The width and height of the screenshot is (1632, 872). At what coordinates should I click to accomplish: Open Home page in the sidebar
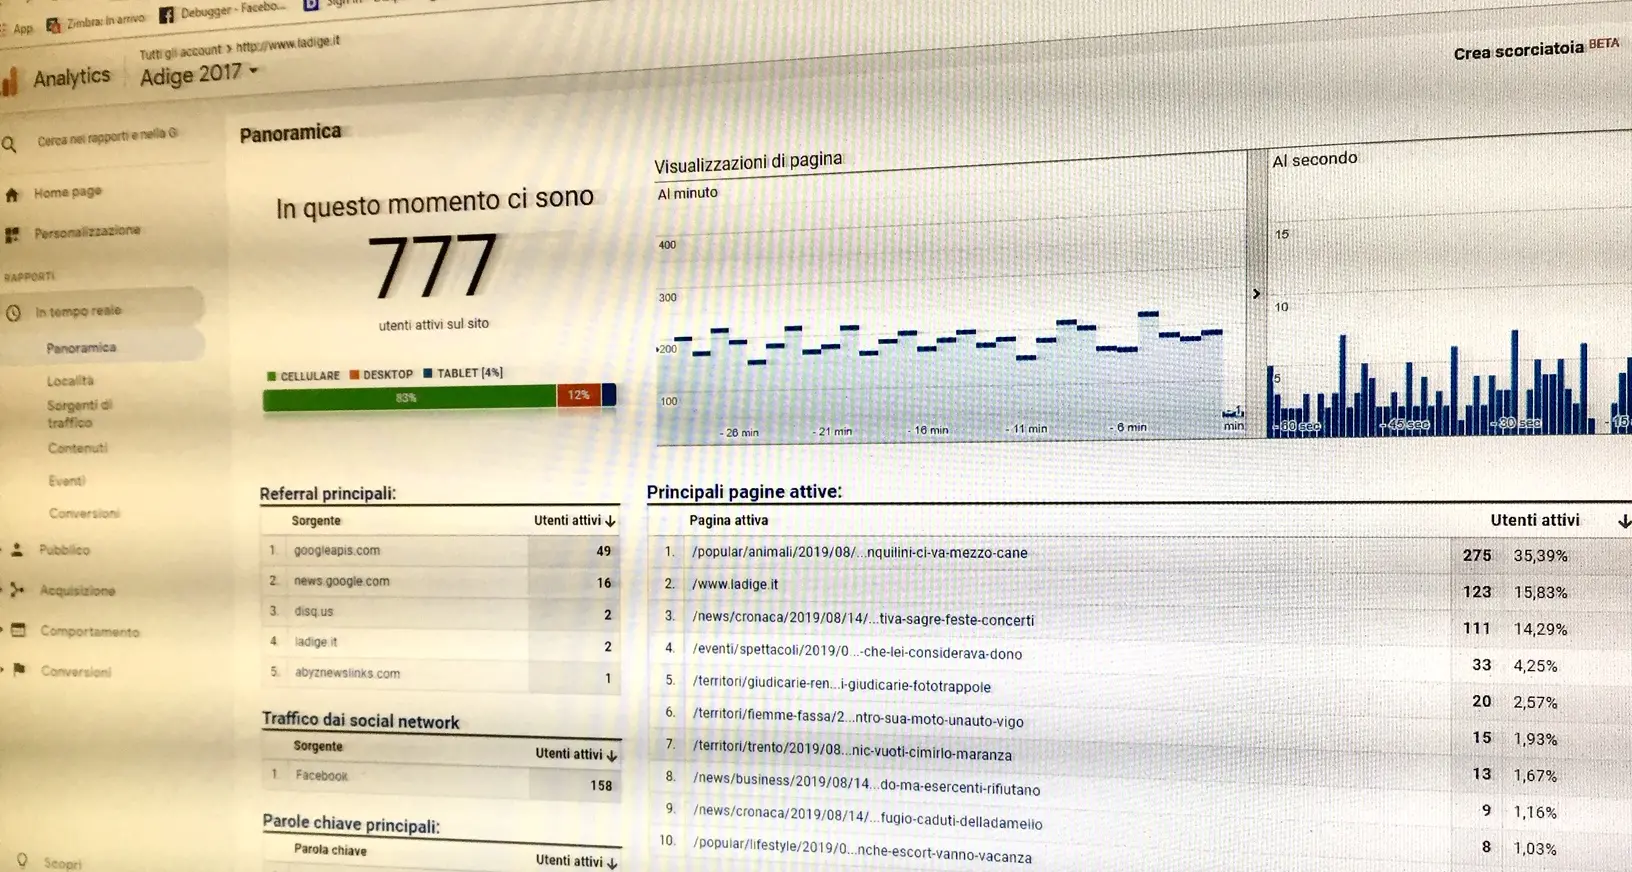[x=67, y=192]
